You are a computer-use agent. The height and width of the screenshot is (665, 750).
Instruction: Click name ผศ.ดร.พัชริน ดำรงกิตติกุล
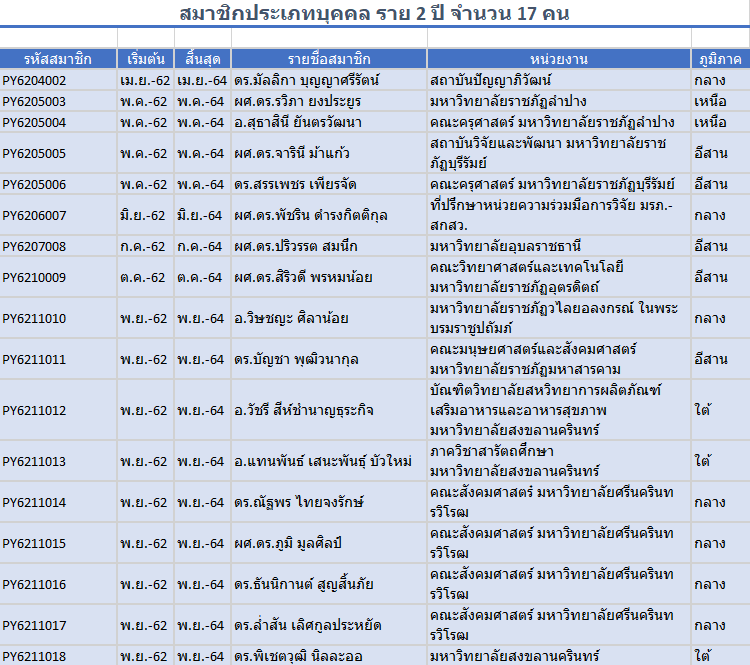tap(310, 215)
